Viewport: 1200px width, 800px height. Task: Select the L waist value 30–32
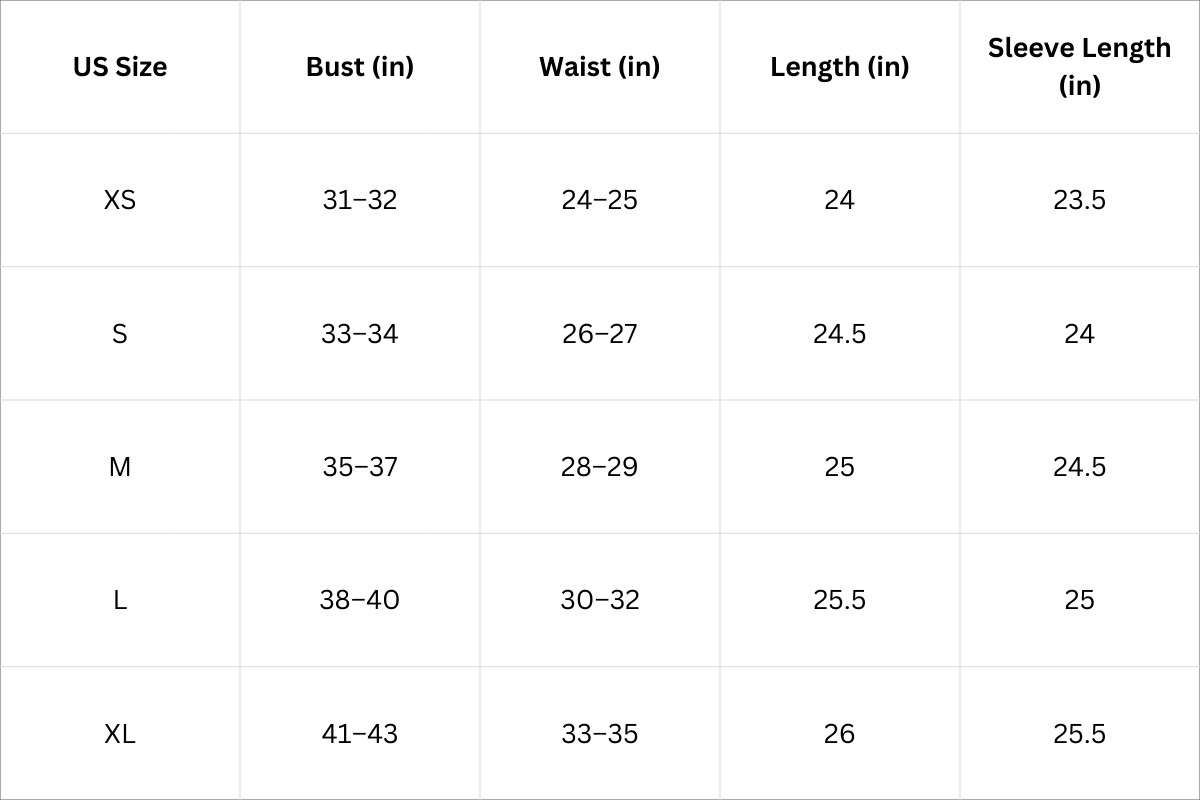pos(600,600)
